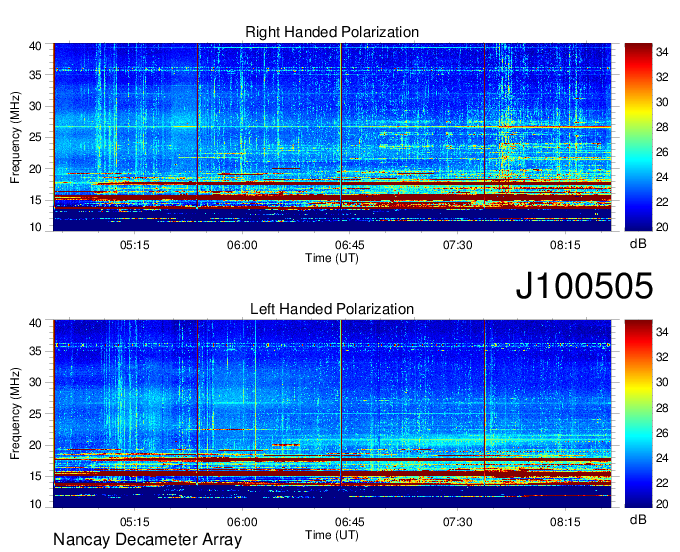Click "Time (UT)" label under Left Handed plot

click(x=332, y=535)
